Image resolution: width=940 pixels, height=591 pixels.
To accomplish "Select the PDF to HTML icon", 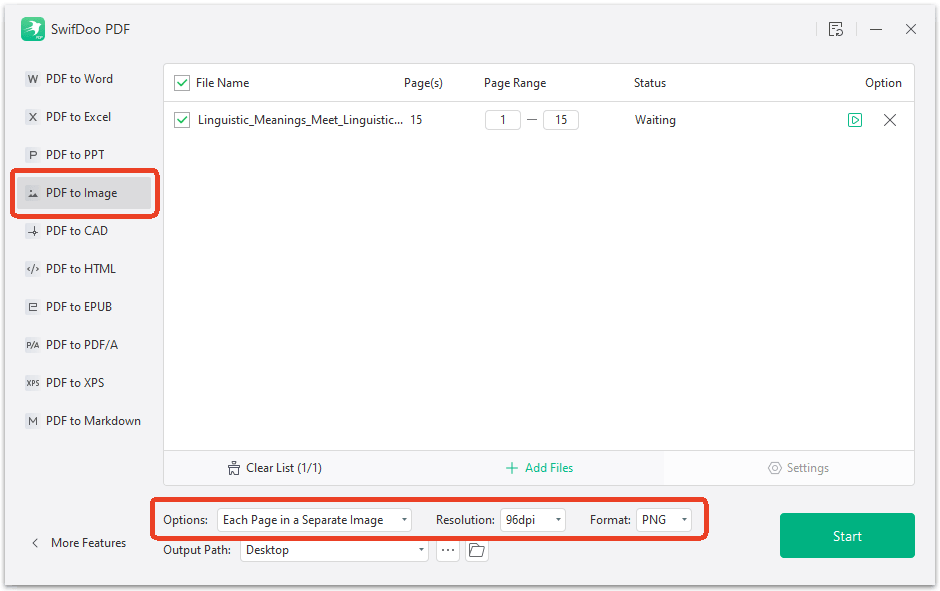I will [x=33, y=269].
